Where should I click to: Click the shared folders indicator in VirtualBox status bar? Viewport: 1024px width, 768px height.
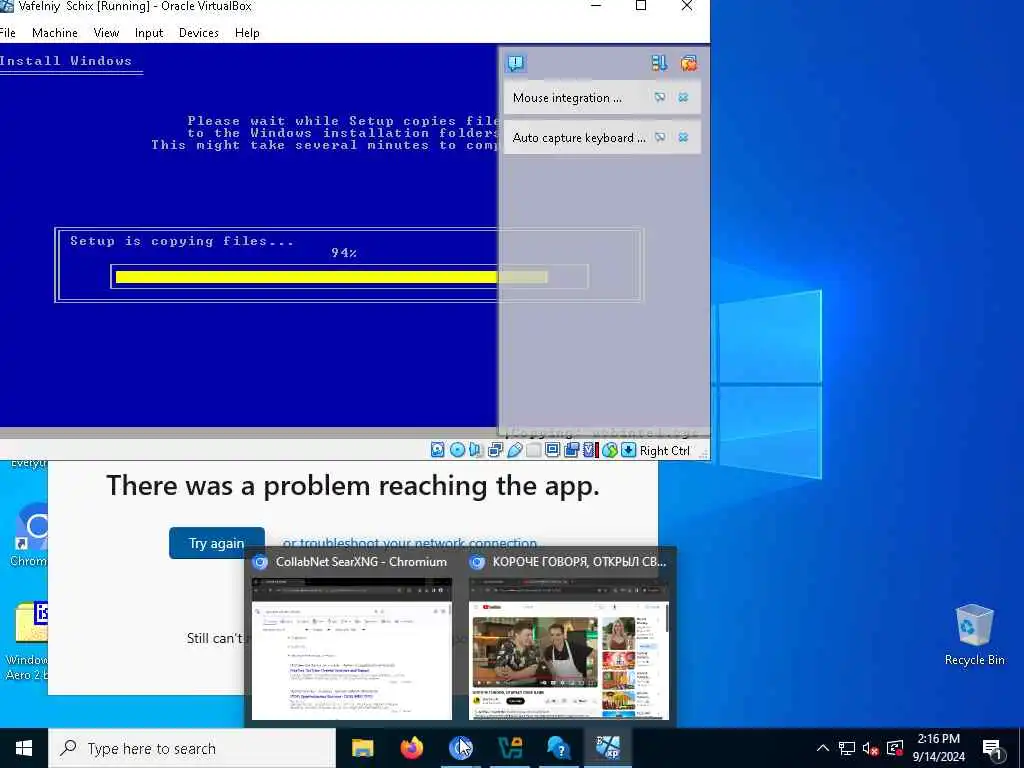[534, 449]
